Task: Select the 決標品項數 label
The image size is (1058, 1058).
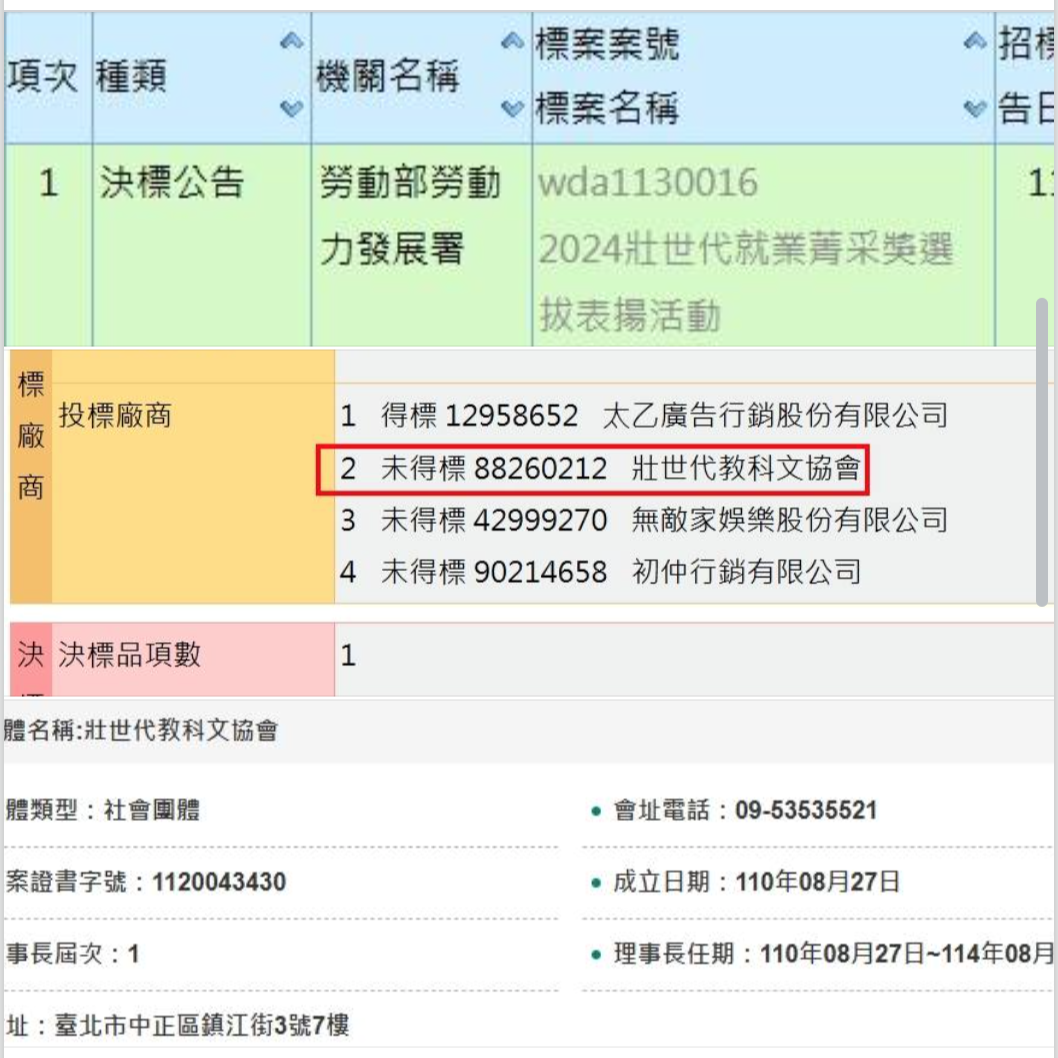Action: (130, 654)
